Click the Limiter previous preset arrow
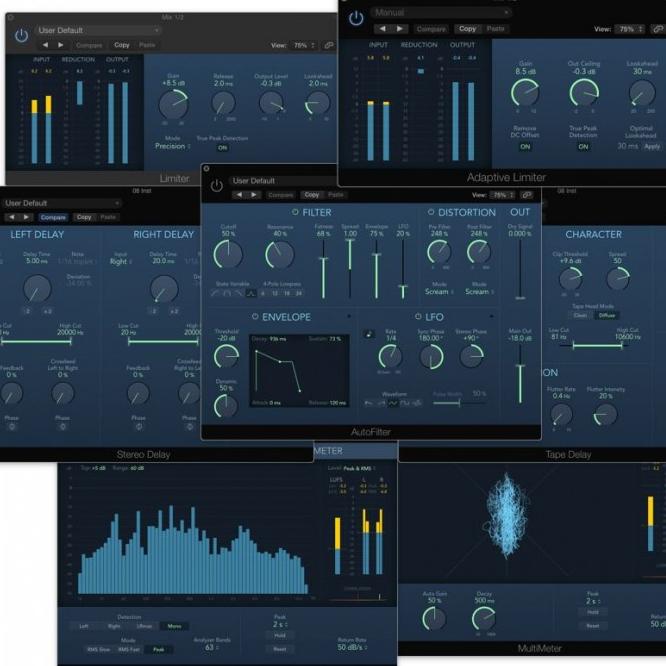The height and width of the screenshot is (666, 666). coord(45,45)
